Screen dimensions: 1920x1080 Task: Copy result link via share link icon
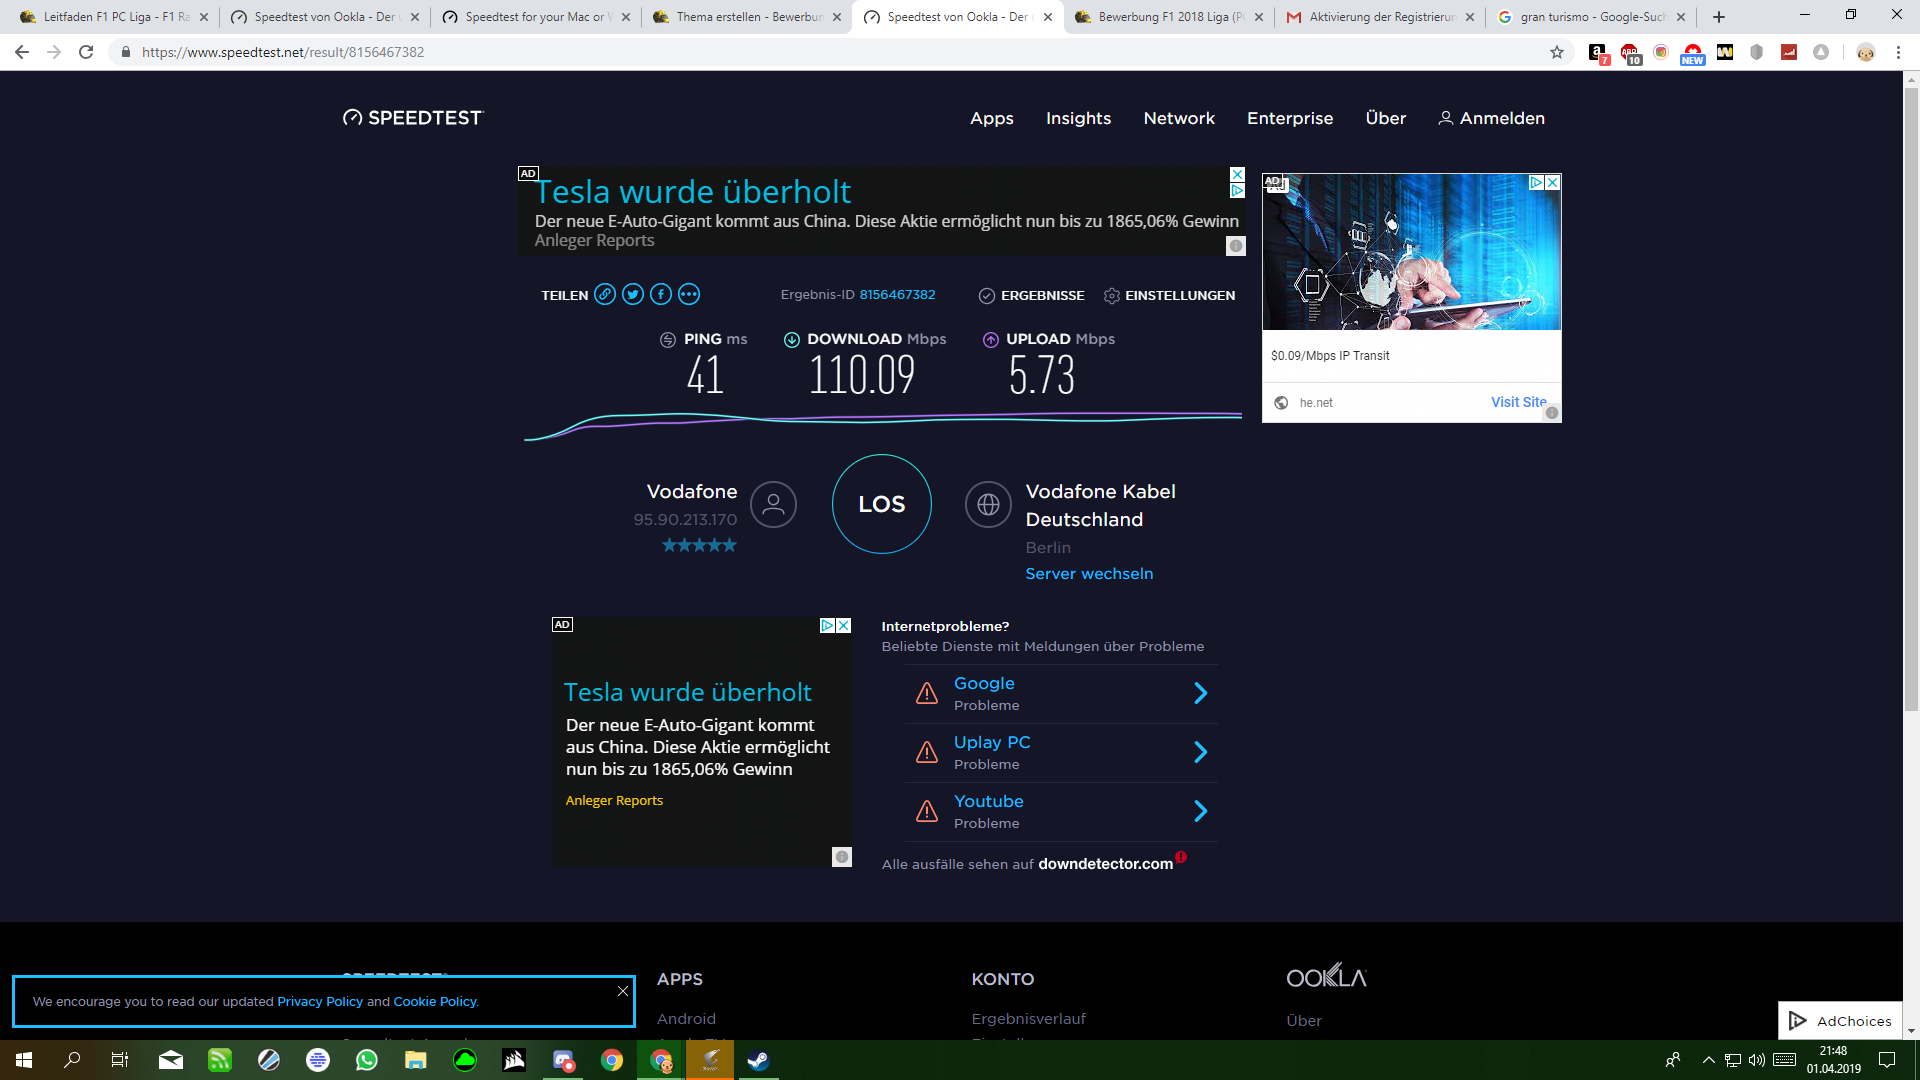604,294
